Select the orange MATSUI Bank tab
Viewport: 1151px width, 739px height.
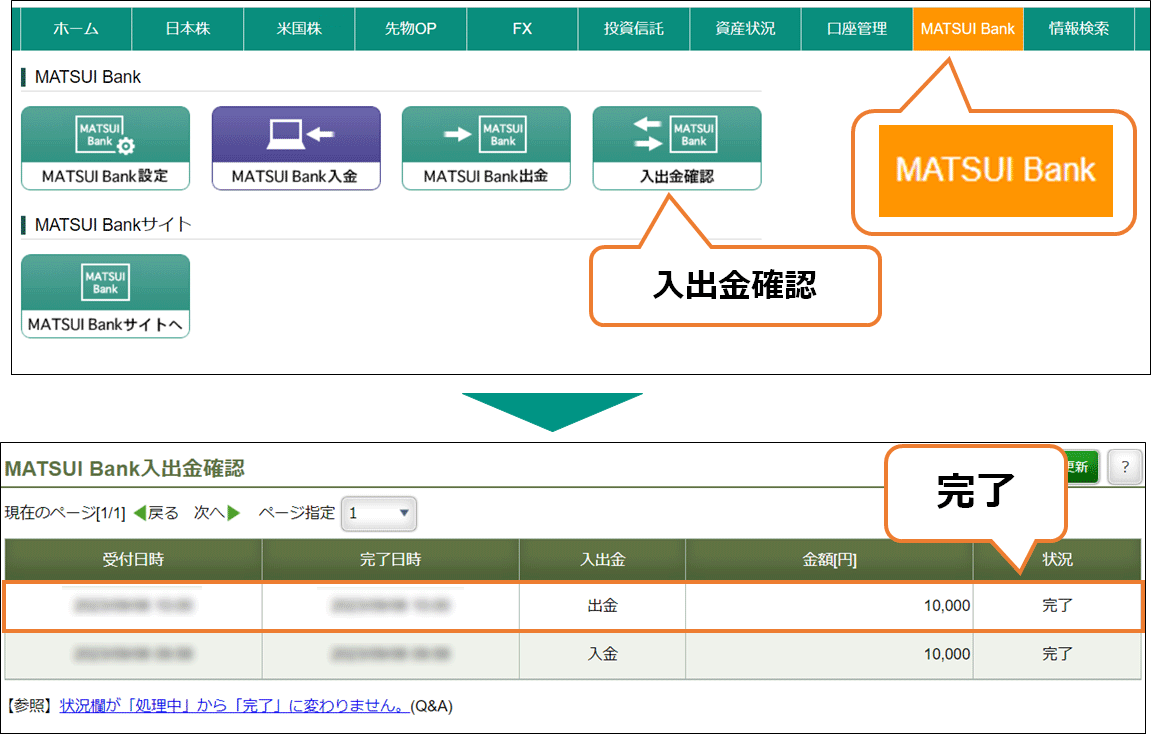pyautogui.click(x=968, y=29)
